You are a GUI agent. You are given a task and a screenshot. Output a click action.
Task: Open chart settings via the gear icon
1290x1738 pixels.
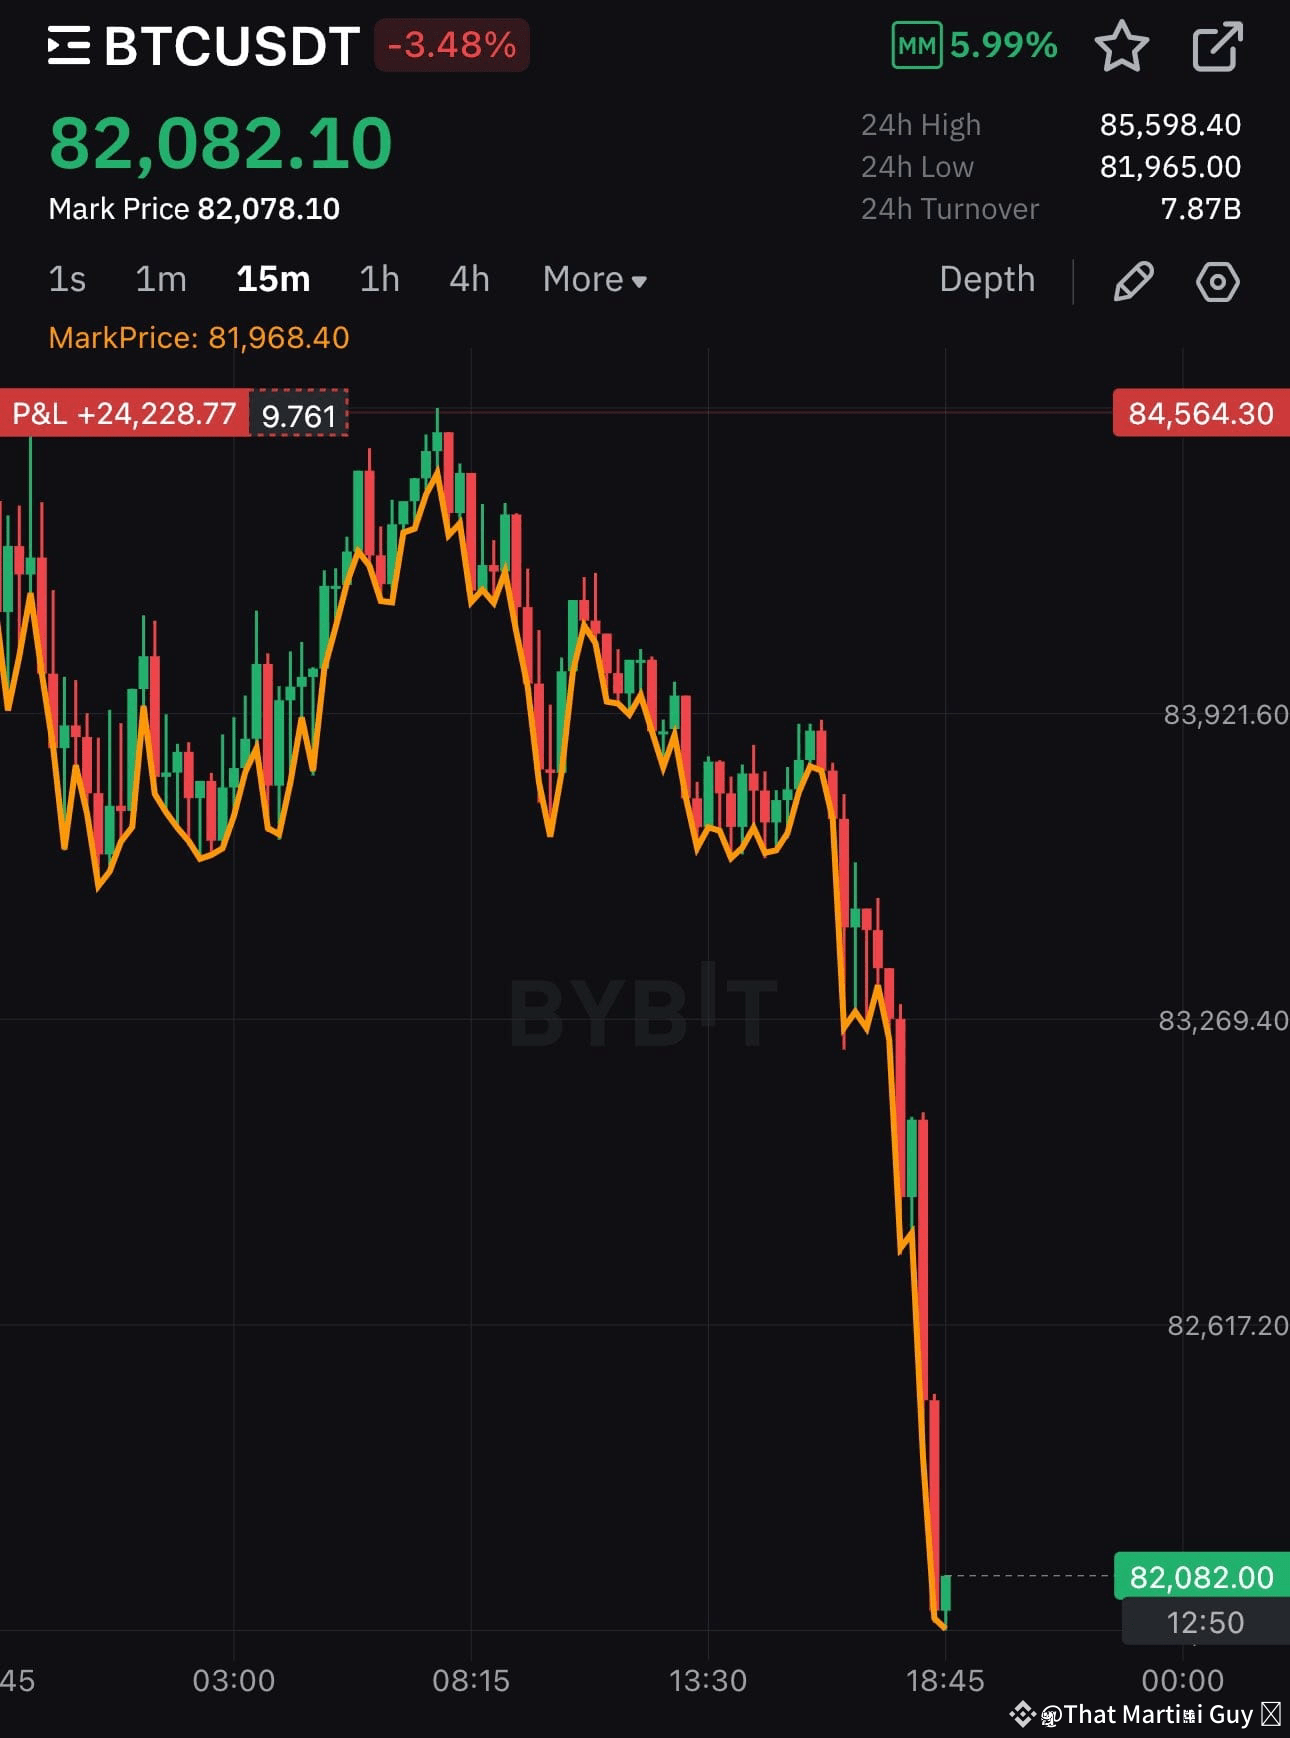click(1217, 281)
